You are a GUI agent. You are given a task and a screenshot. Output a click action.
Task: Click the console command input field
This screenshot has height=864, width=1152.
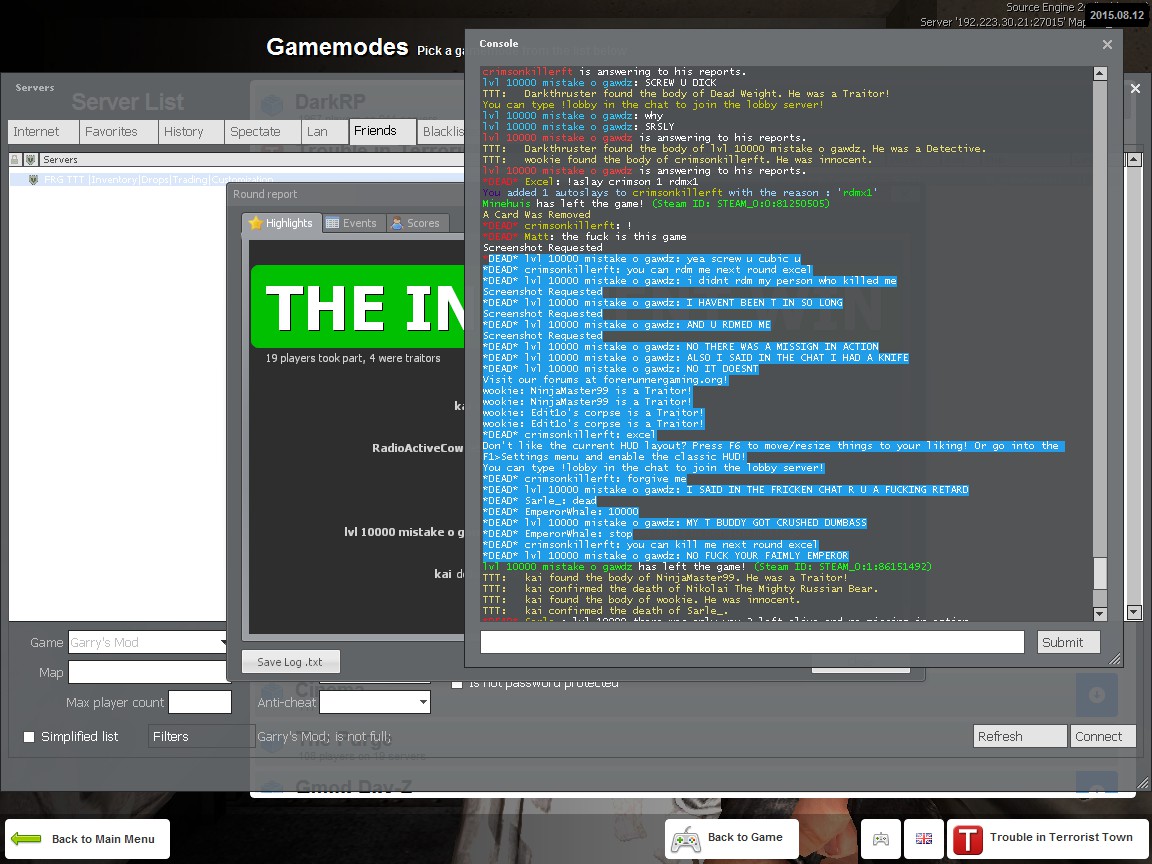(x=752, y=642)
